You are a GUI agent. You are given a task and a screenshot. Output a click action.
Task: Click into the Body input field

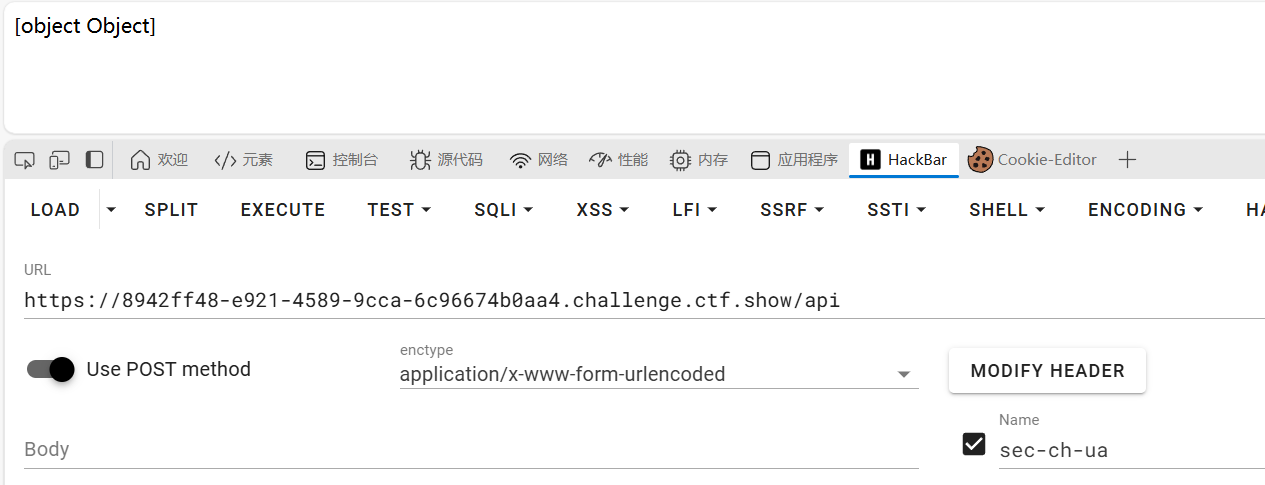point(471,449)
